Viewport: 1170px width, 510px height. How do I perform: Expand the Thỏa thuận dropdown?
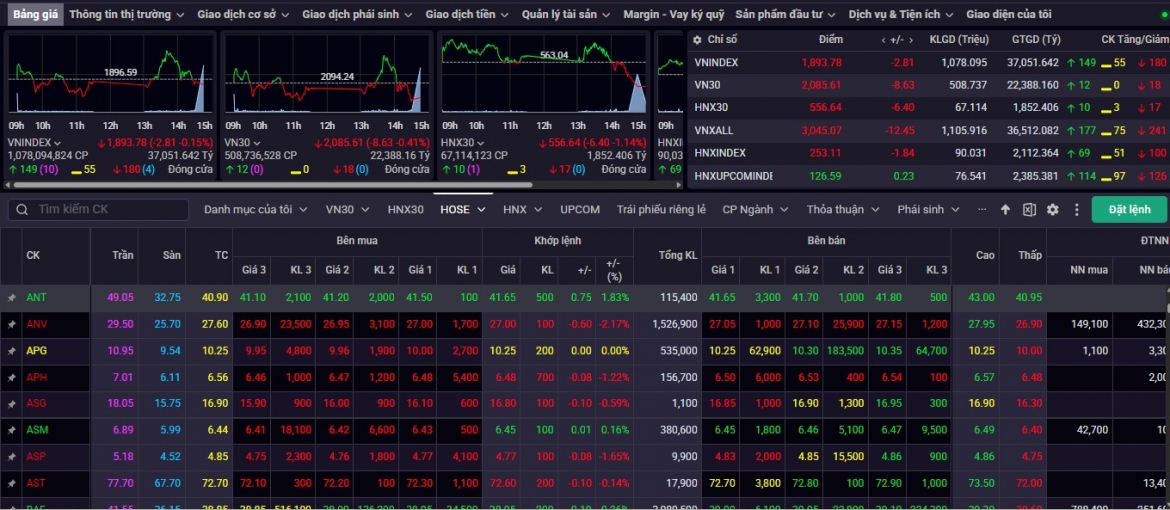(x=875, y=210)
